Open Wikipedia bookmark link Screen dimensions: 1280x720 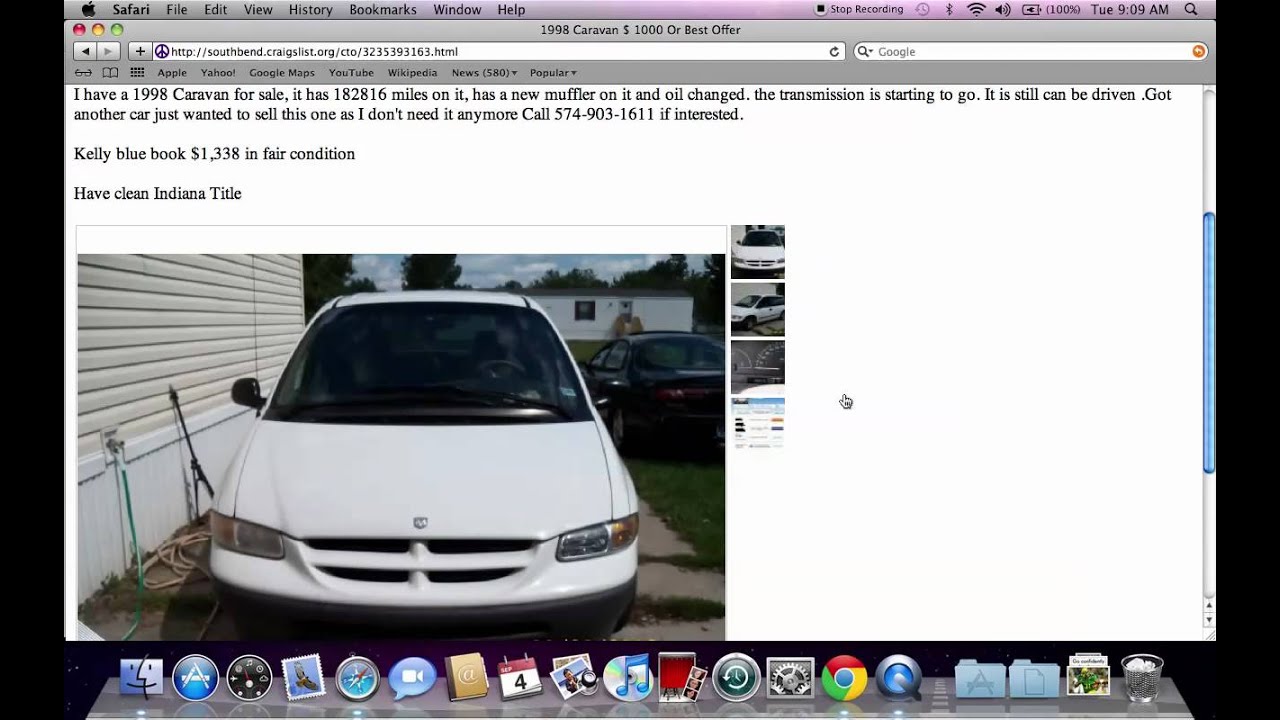coord(412,73)
